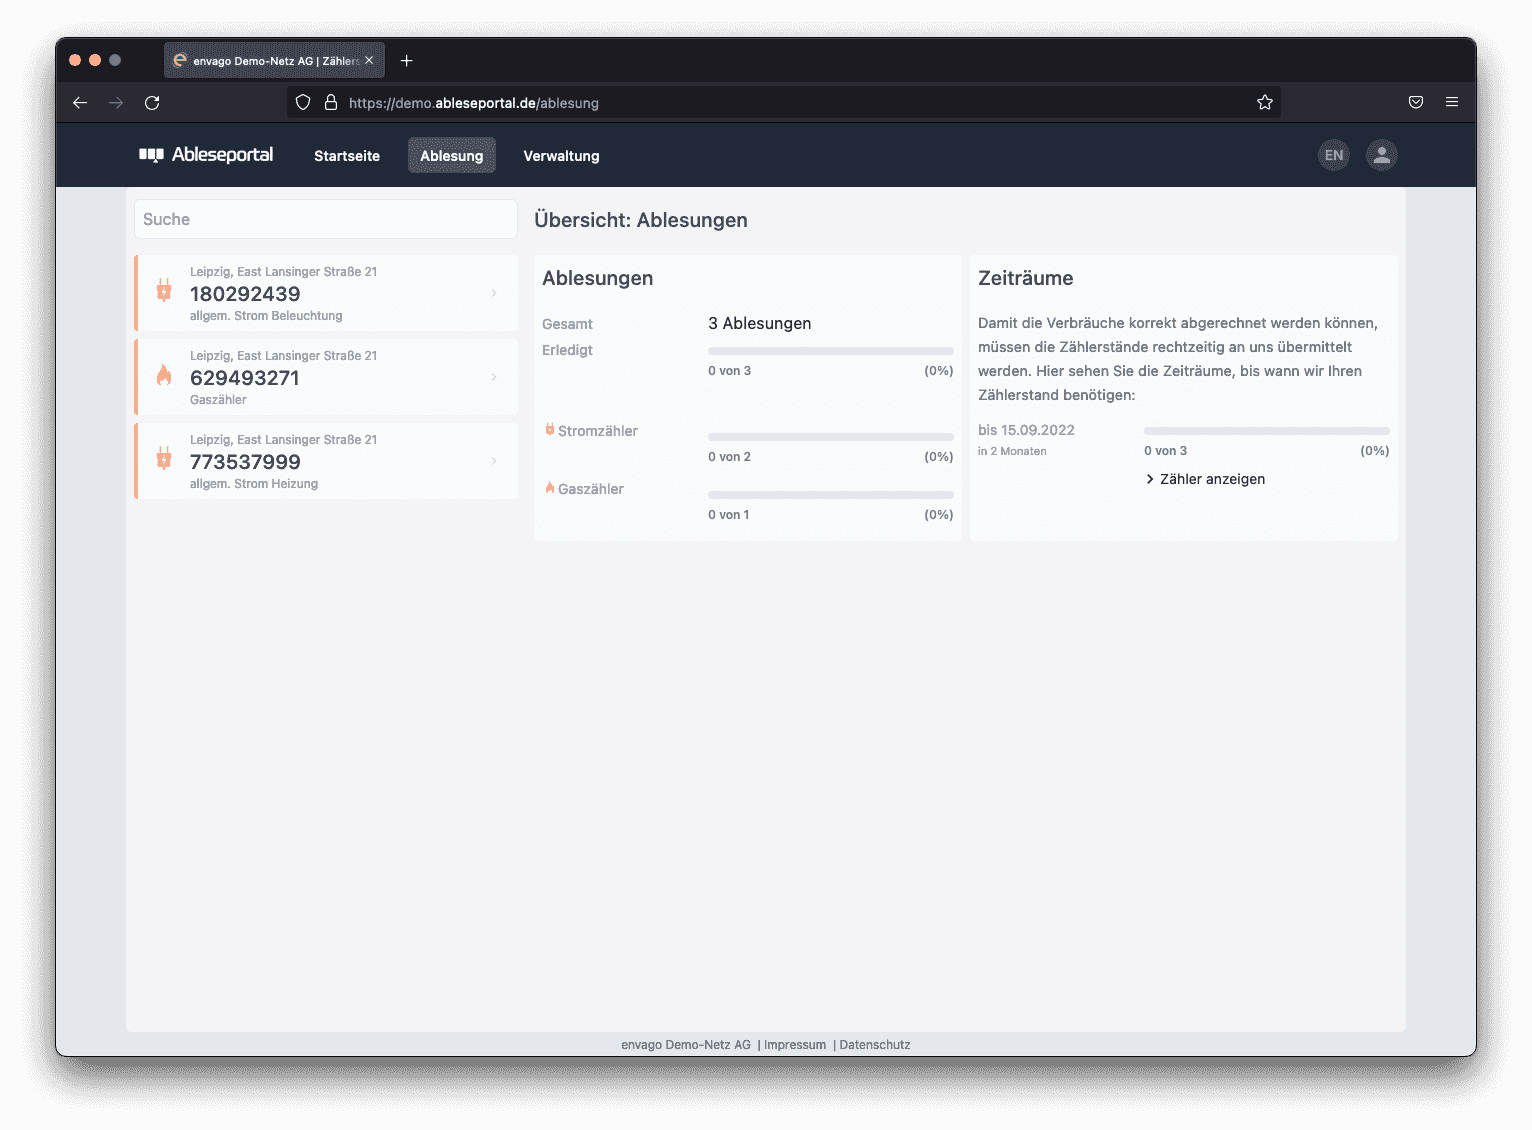This screenshot has height=1130, width=1532.
Task: Click the plug icon of meter 180292439
Action: tap(164, 292)
